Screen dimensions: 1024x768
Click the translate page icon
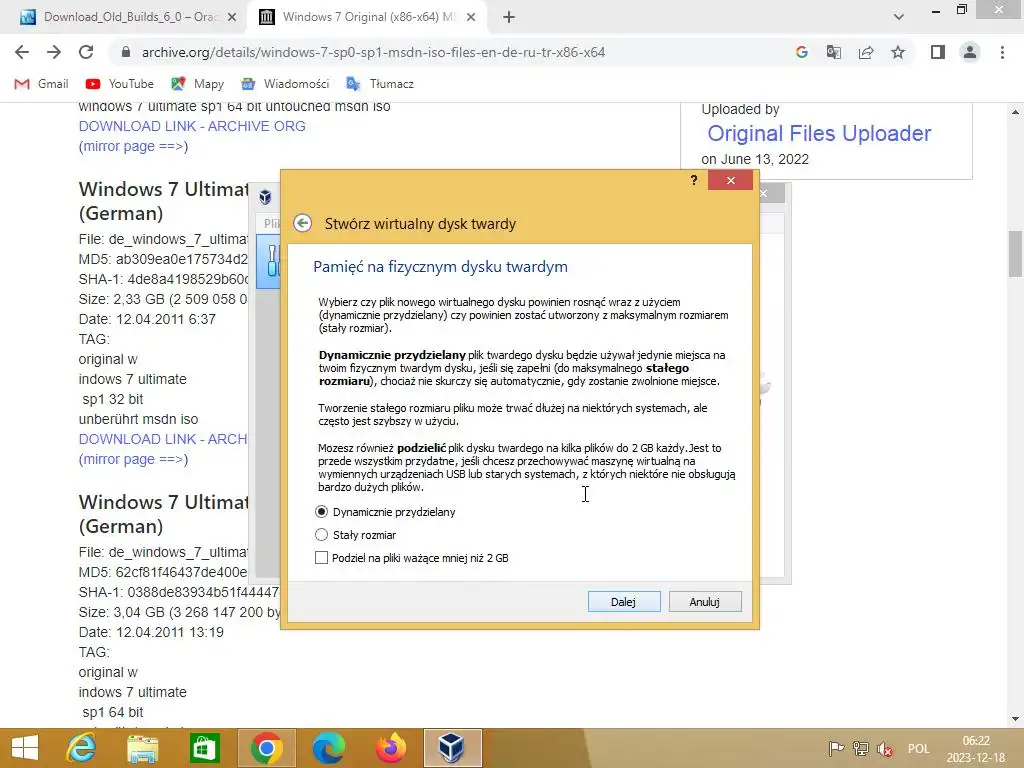point(834,52)
